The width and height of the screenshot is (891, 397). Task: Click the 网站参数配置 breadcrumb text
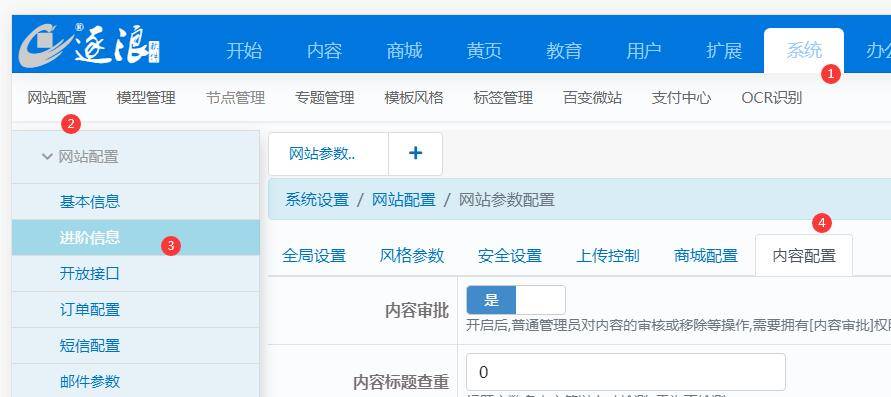[506, 200]
